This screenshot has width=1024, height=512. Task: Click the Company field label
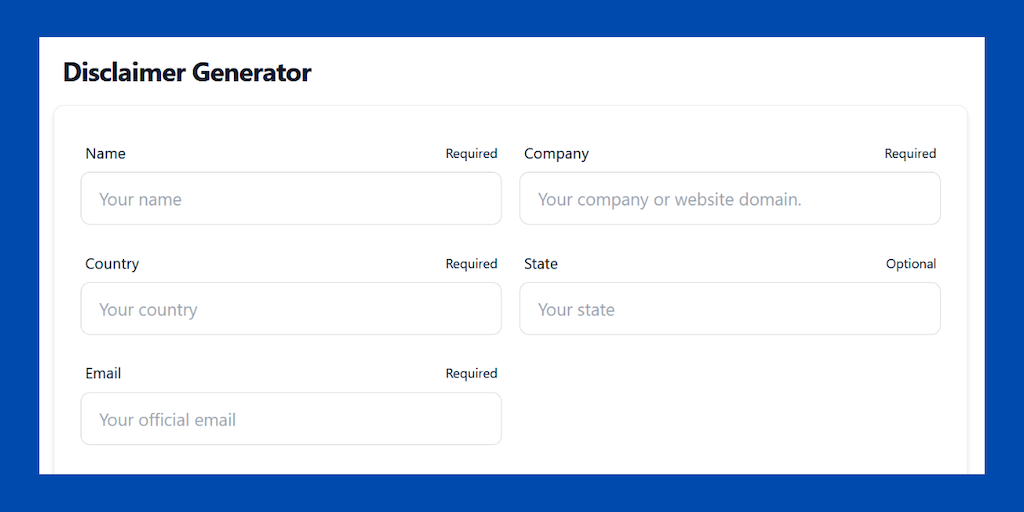(556, 154)
